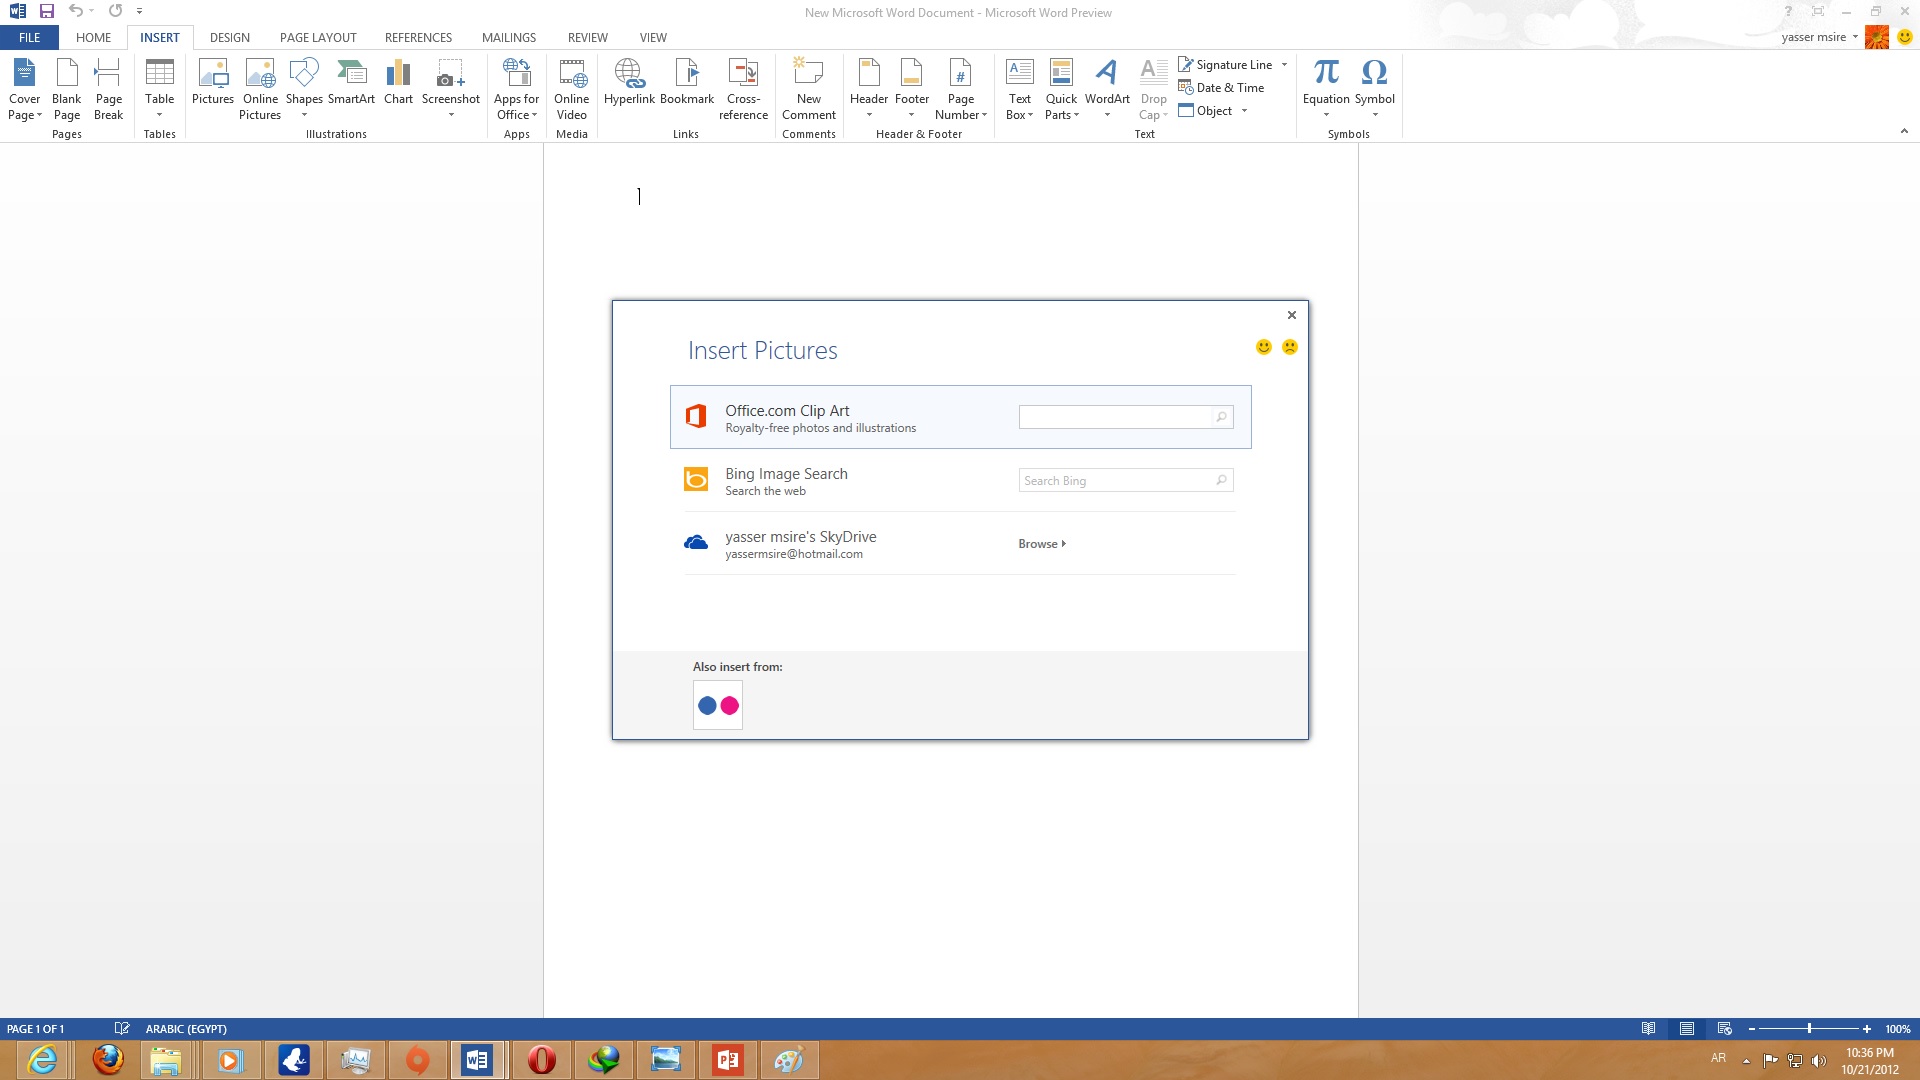Switch to Web Layout view
Image resolution: width=1920 pixels, height=1080 pixels.
(1725, 1028)
